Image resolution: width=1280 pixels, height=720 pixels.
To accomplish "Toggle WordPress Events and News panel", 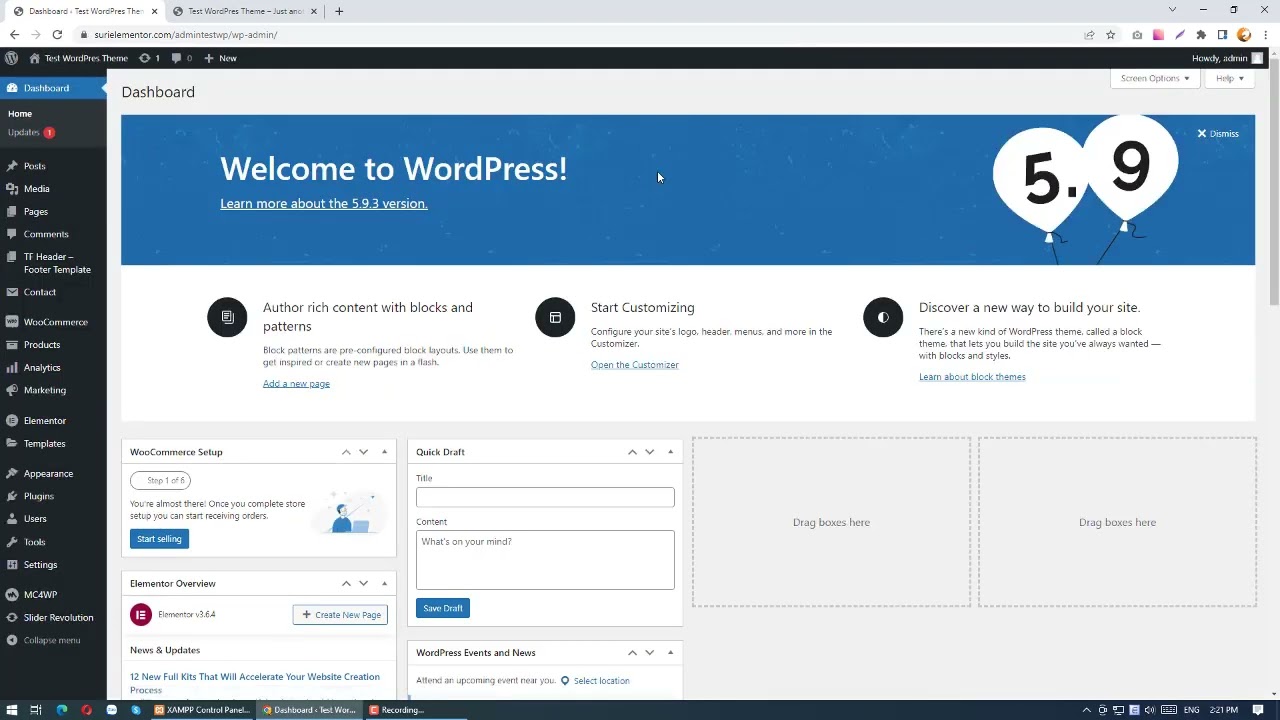I will point(670,653).
